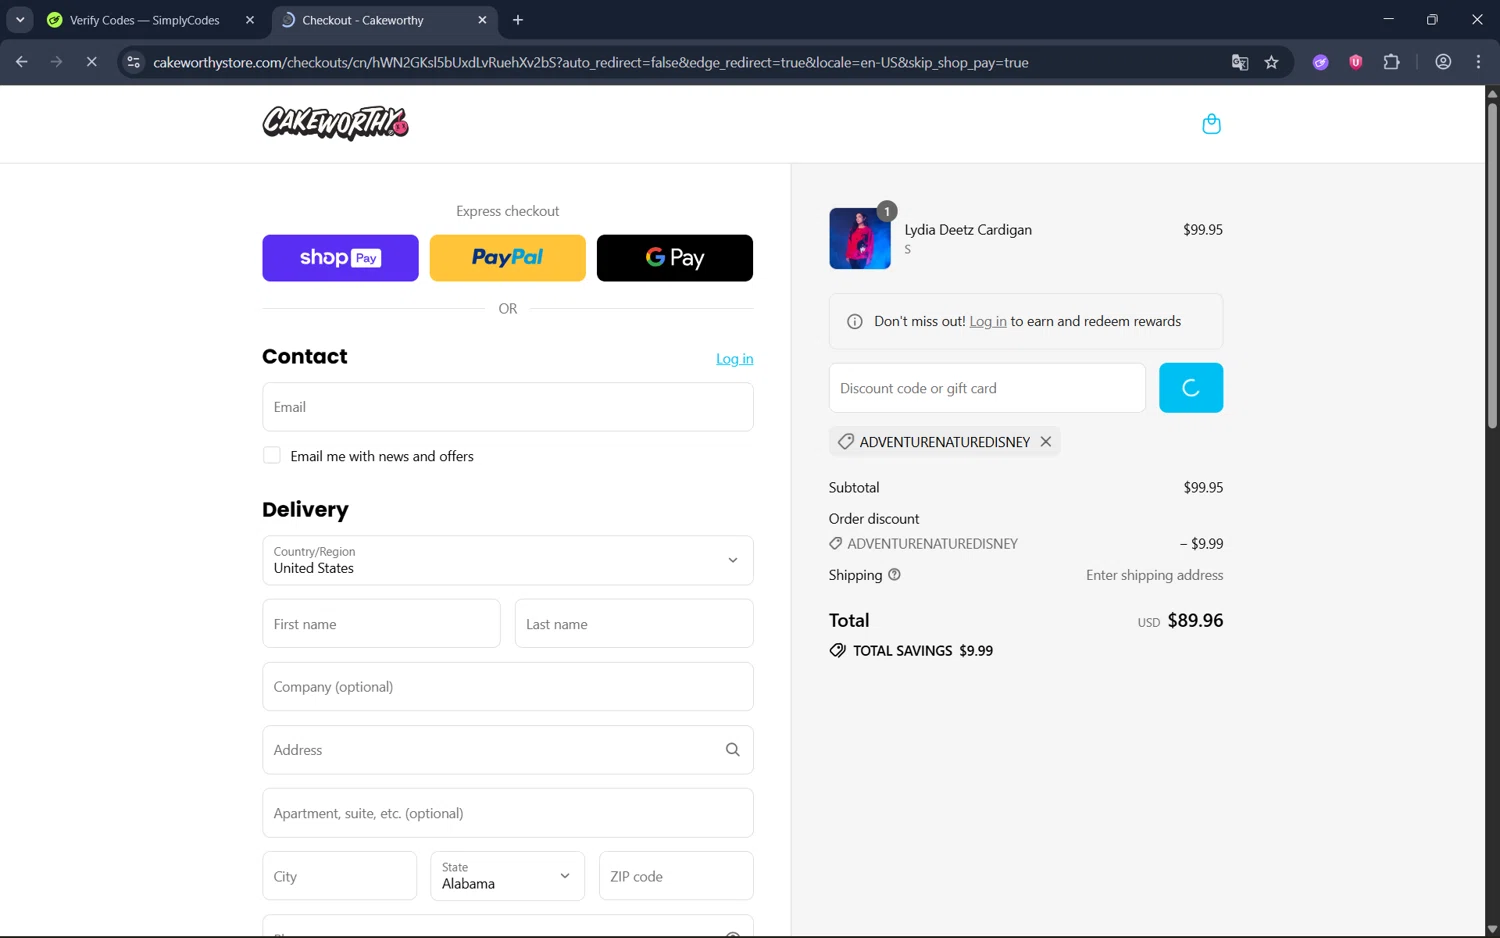Close the Checkout Cakeworthy tab
Viewport: 1500px width, 938px height.
483,20
